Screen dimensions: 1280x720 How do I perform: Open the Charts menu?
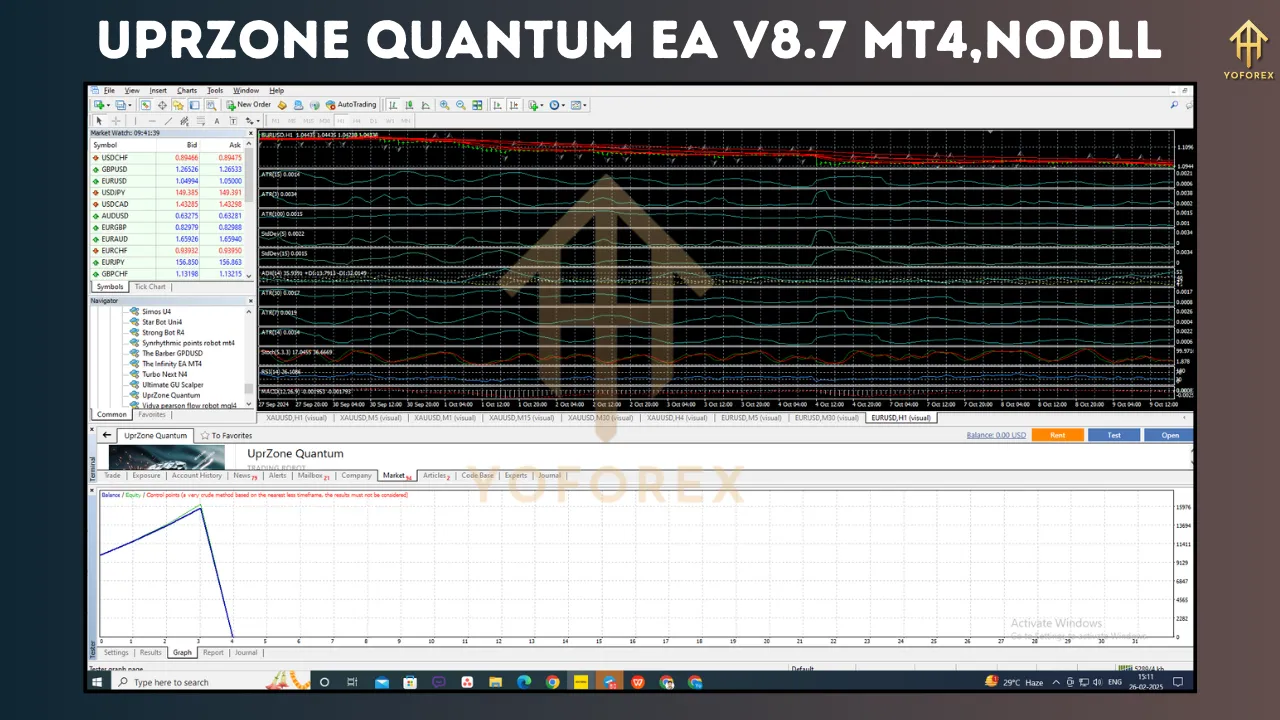(187, 90)
